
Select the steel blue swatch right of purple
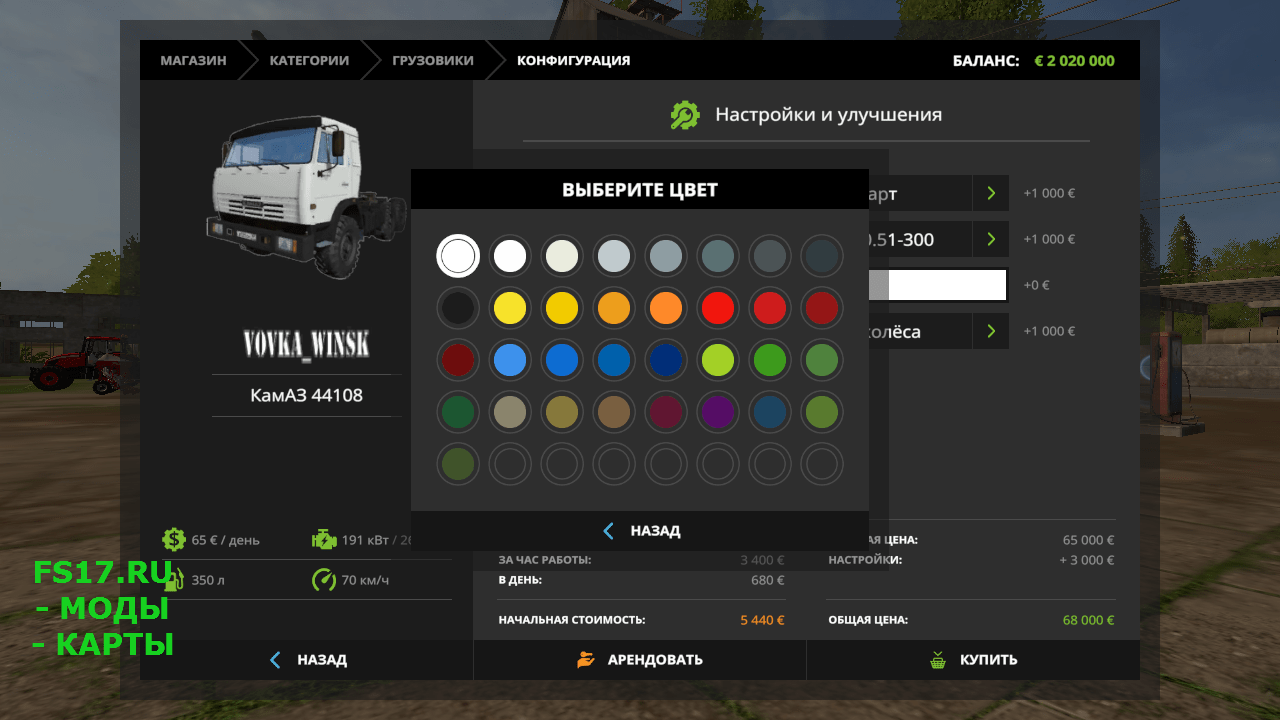coord(770,412)
